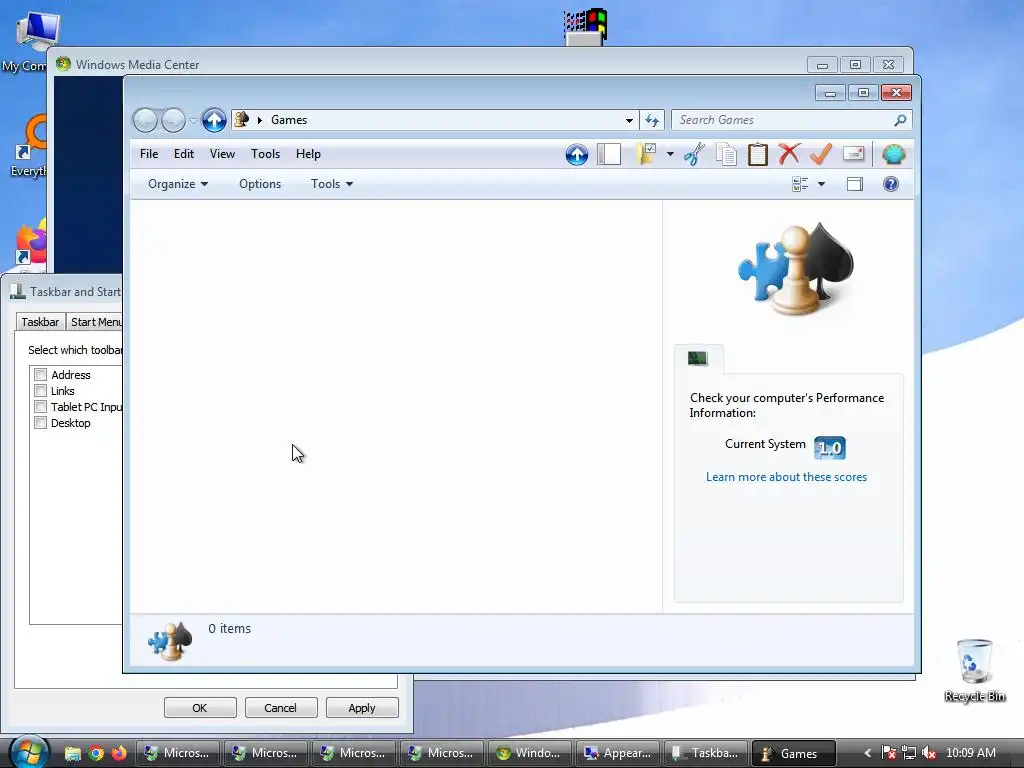Click the taskbar clock showing 10:09 AM
Image resolution: width=1024 pixels, height=768 pixels.
pos(970,753)
